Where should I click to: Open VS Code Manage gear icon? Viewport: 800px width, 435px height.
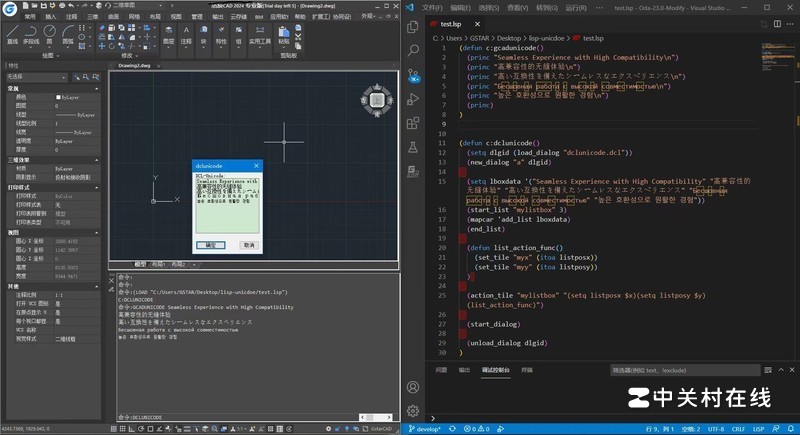pos(413,410)
